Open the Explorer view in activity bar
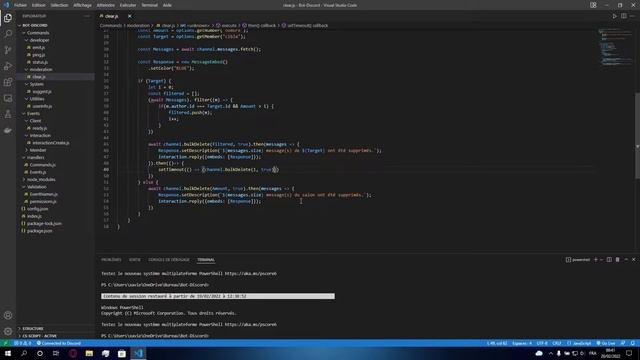This screenshot has width=640, height=360. tap(8, 18)
